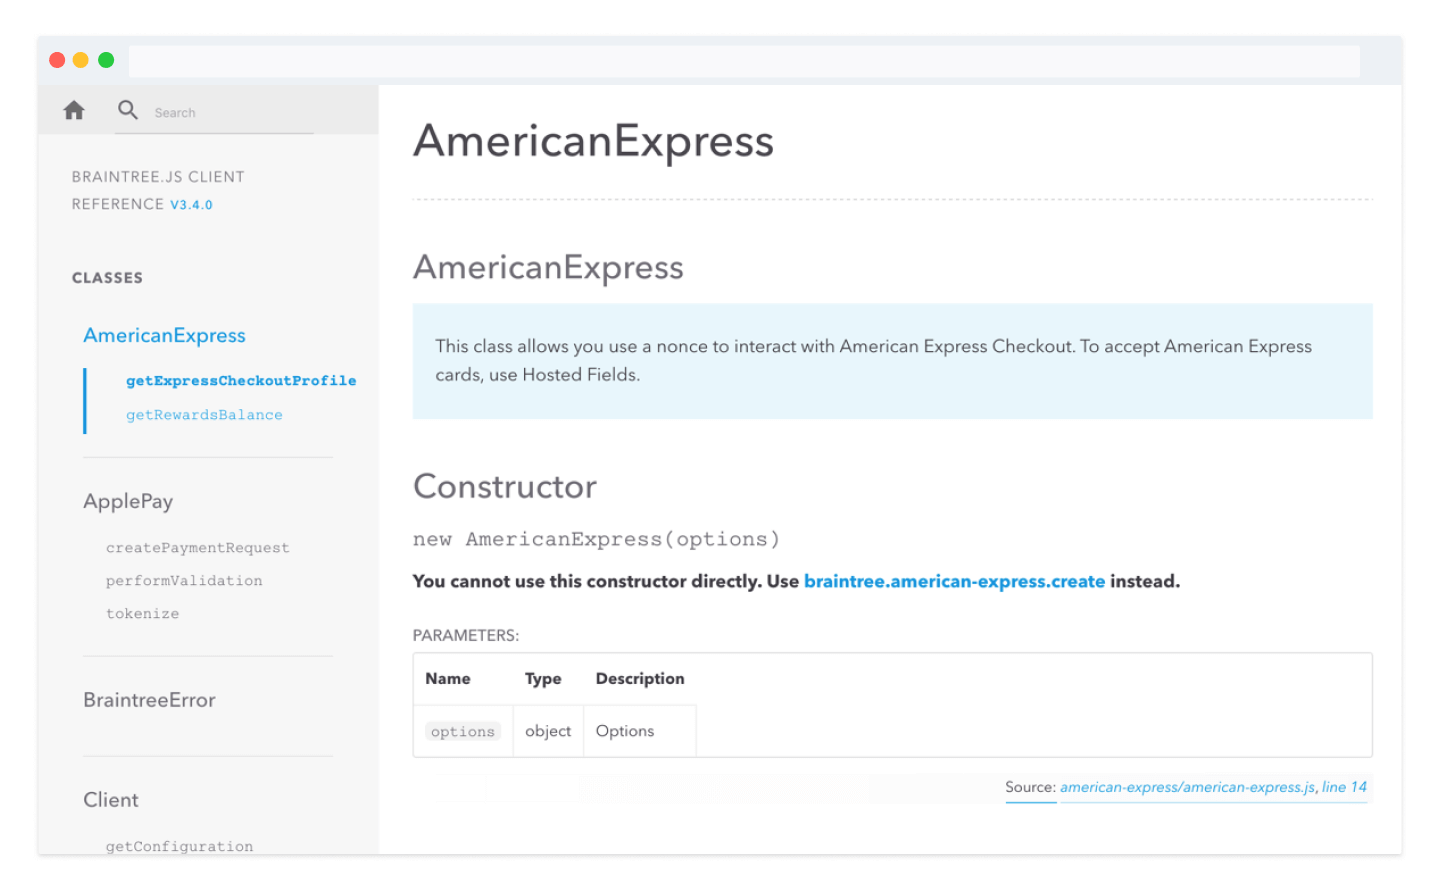Screen dimensions: 1440x894
Task: Open createPaymentRequest method
Action: click(x=197, y=548)
